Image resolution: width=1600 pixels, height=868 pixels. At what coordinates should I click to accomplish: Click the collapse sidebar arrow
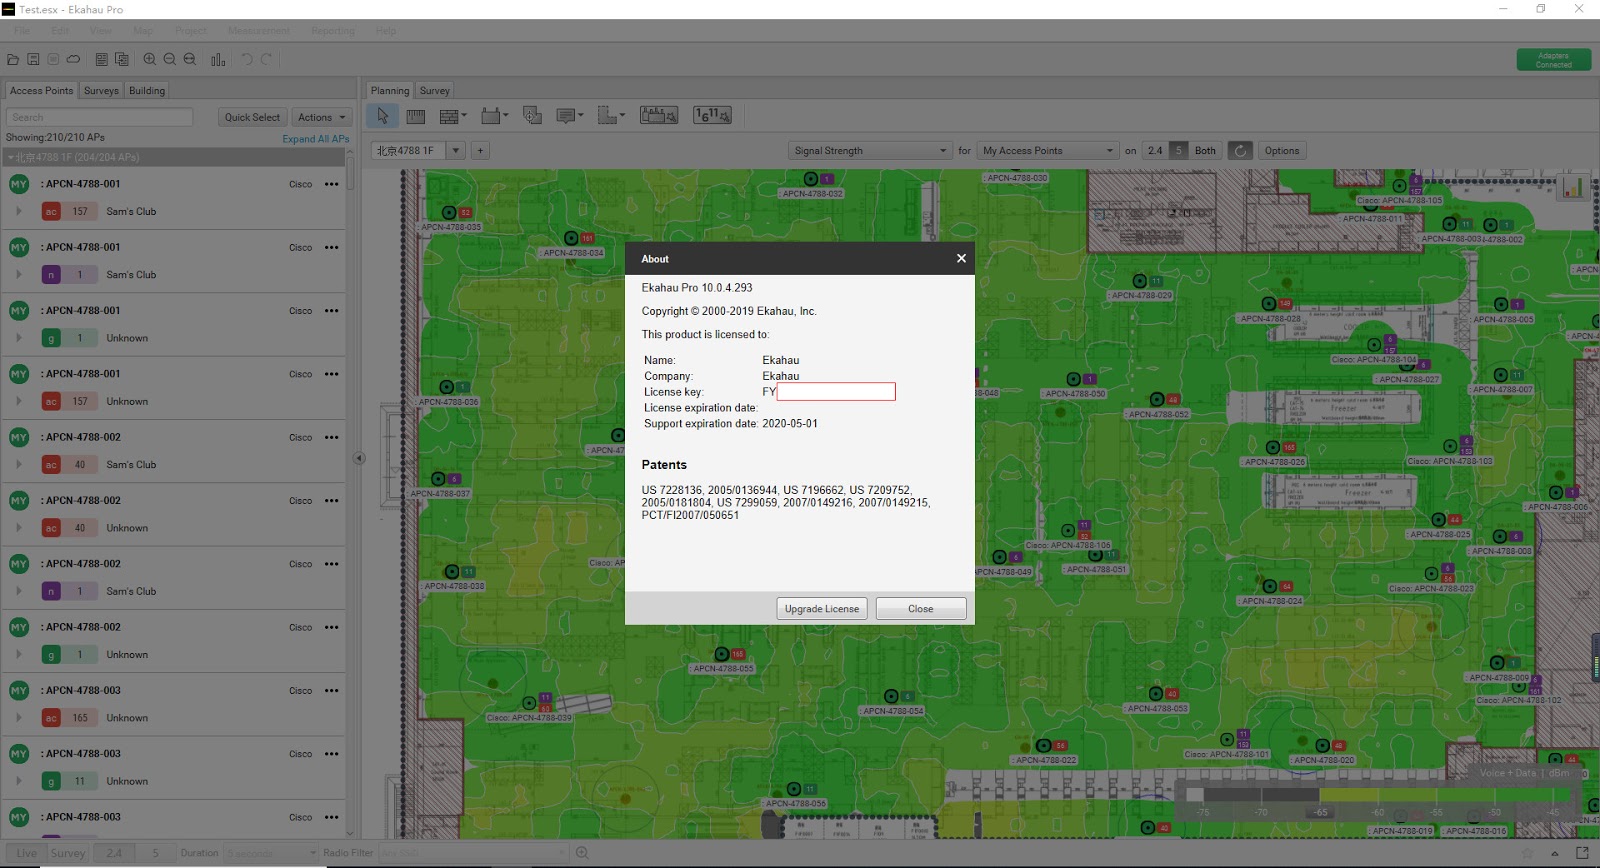[x=359, y=458]
